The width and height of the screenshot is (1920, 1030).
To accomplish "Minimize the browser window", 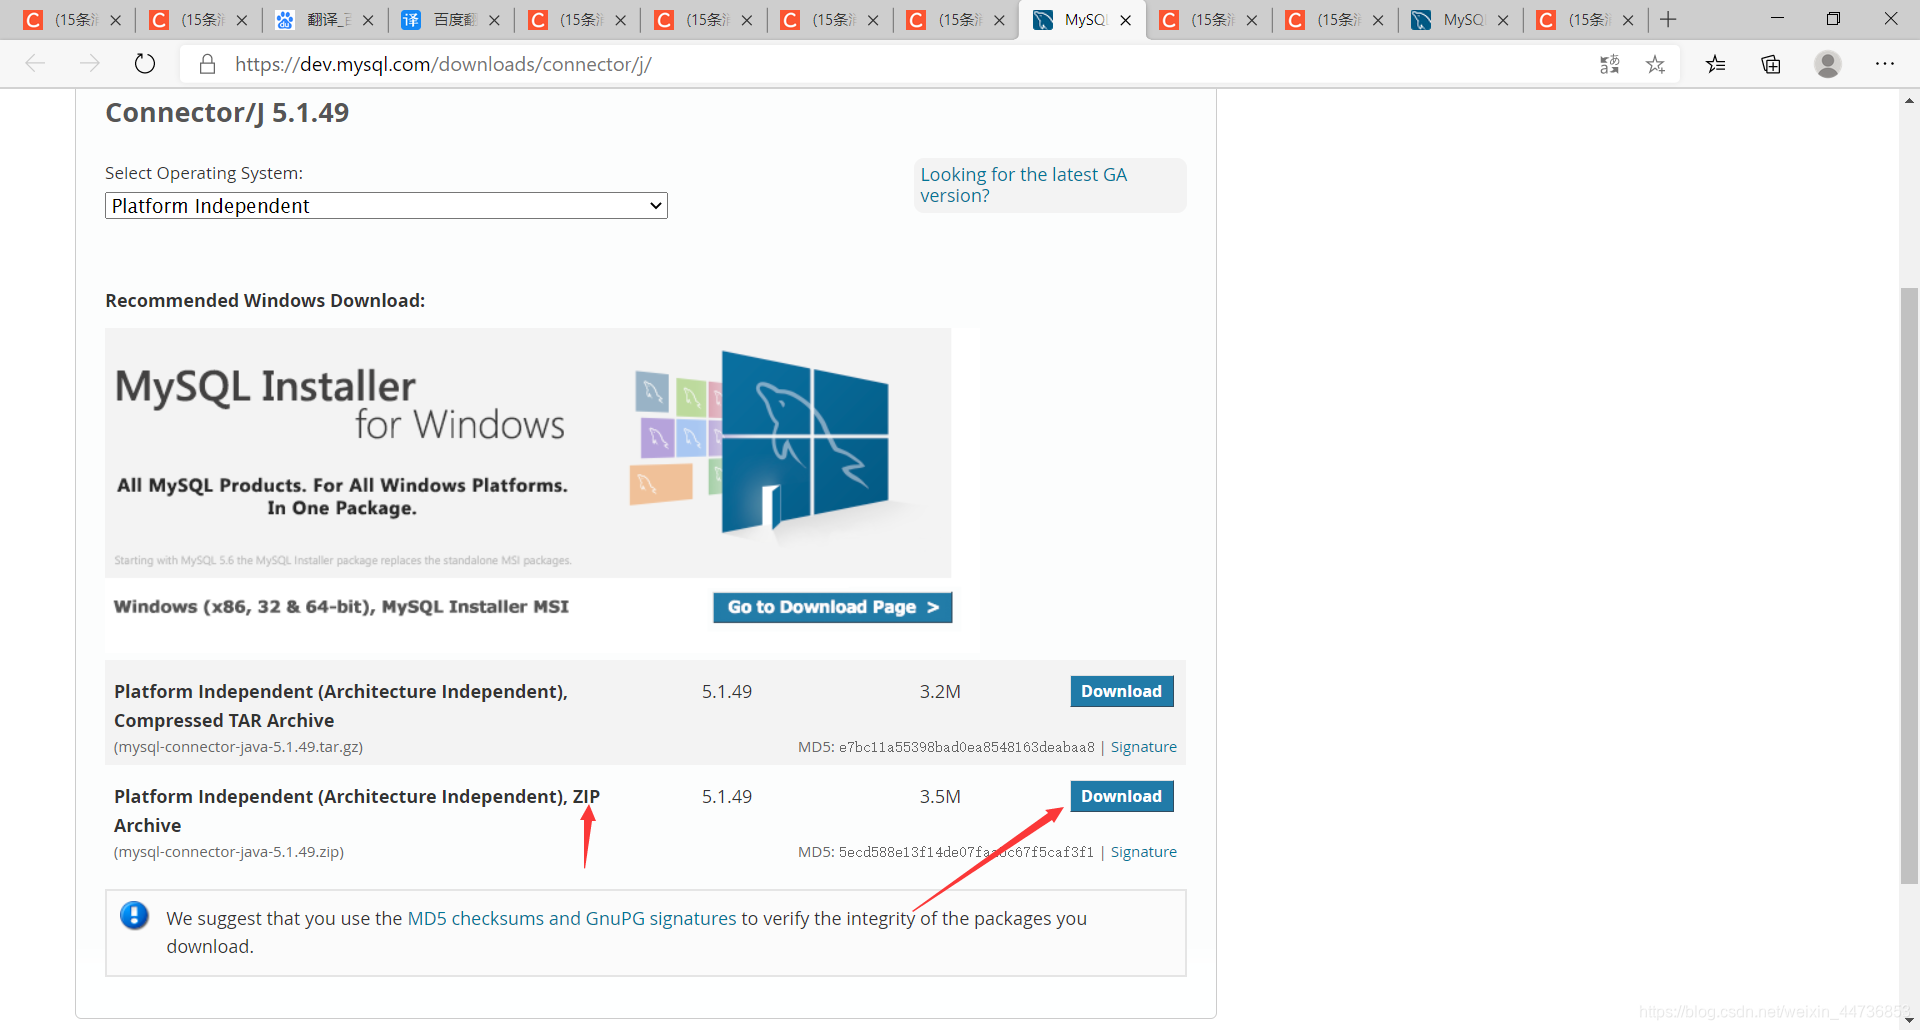I will tap(1777, 19).
